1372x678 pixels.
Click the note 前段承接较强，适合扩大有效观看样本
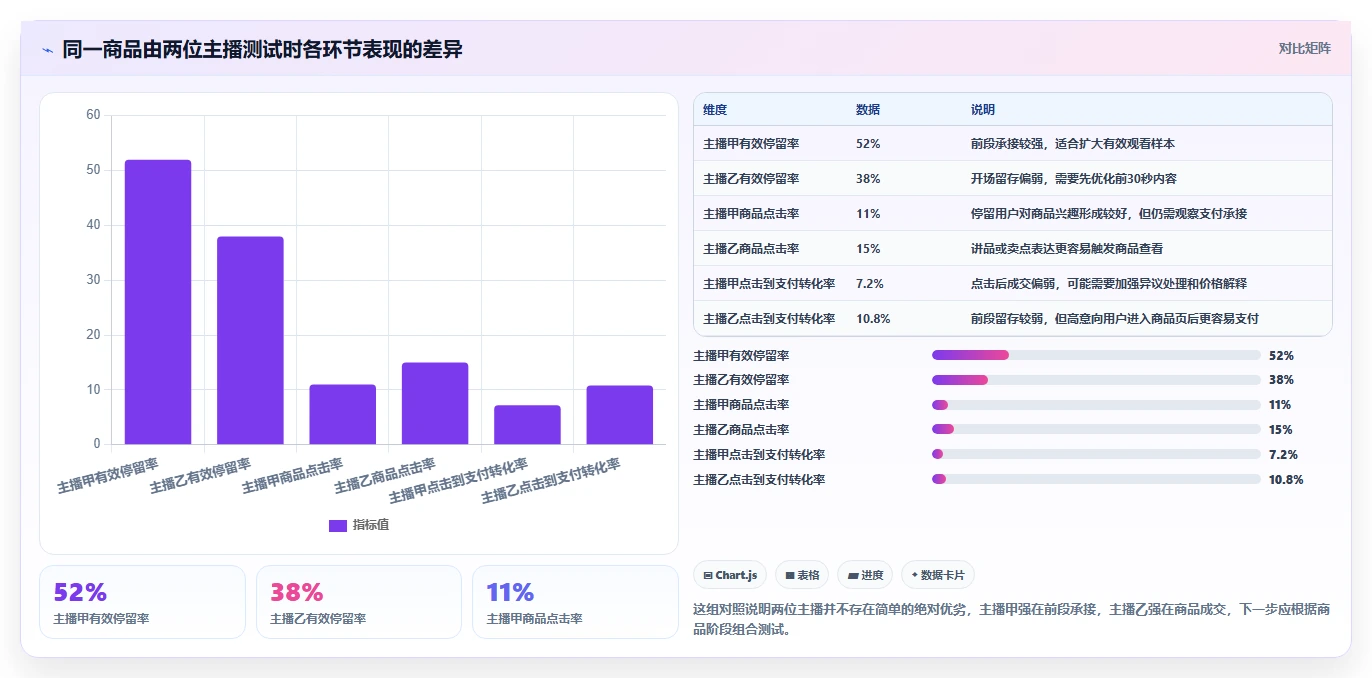pyautogui.click(x=1073, y=144)
